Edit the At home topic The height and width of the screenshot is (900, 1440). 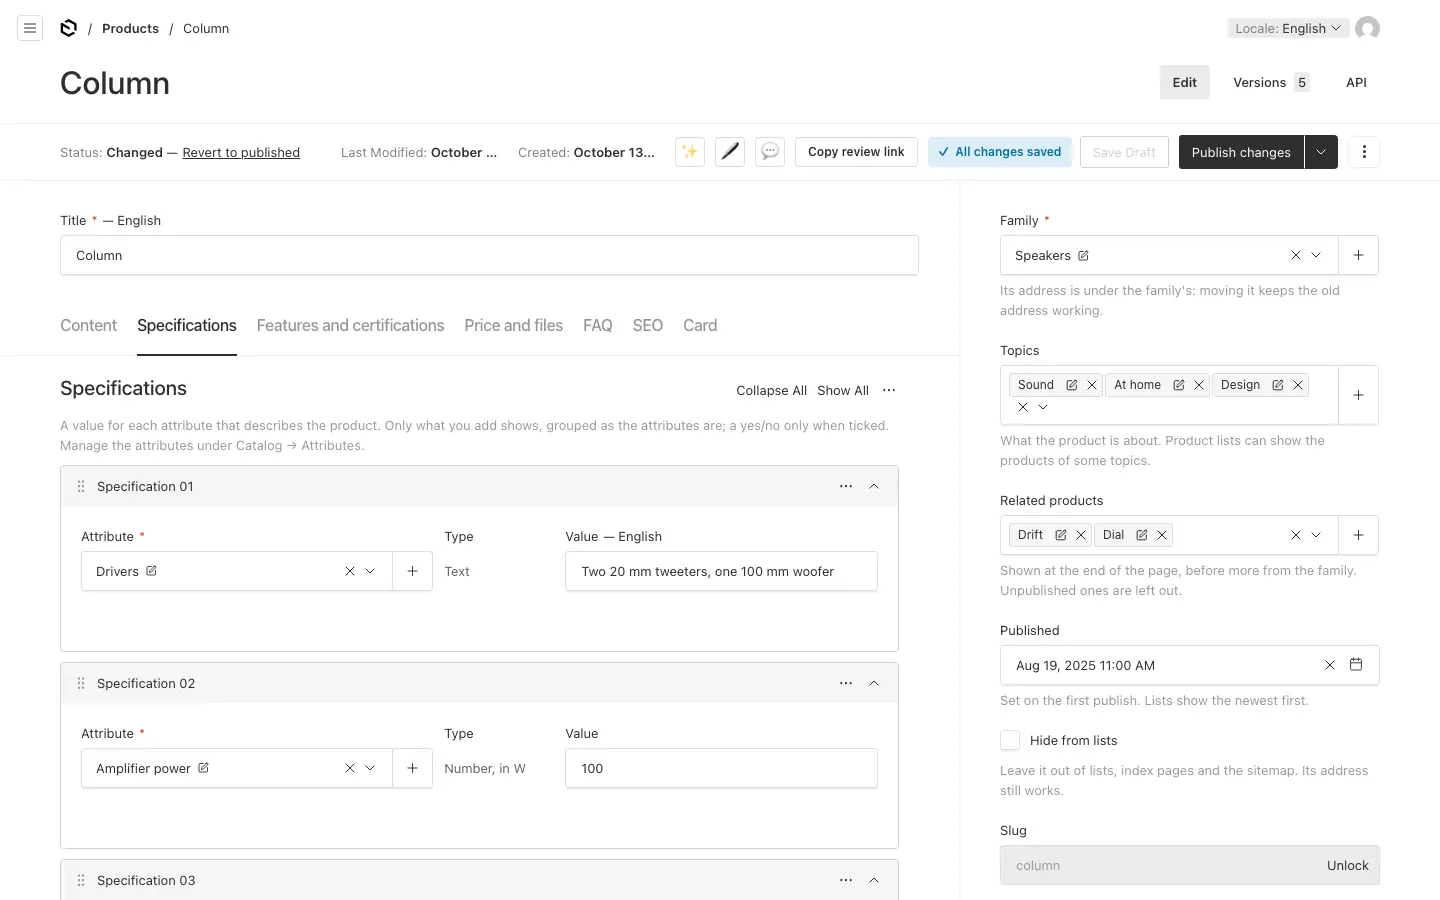[1179, 385]
